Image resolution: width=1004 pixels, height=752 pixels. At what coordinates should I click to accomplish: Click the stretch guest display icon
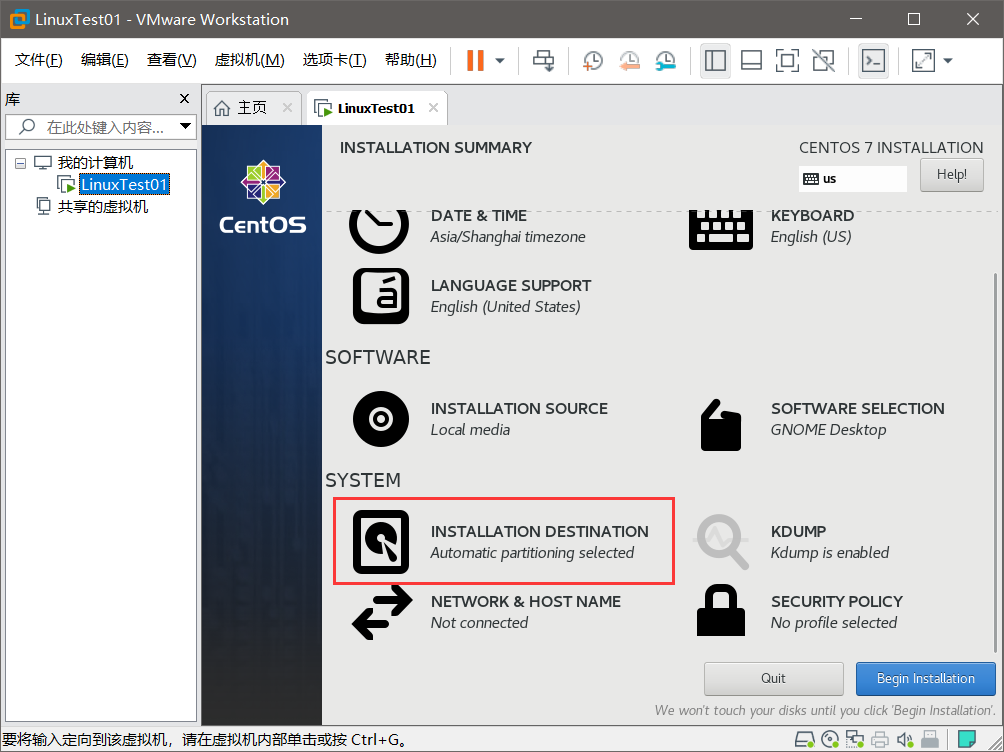click(923, 61)
